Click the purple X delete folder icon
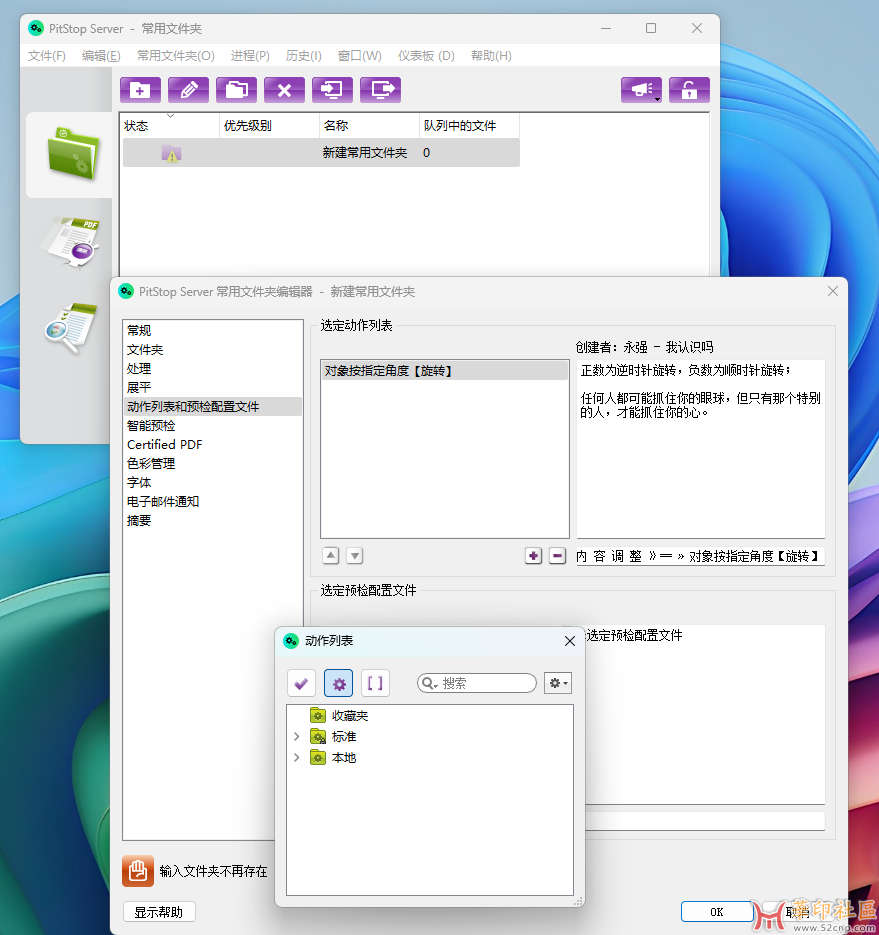 pos(284,90)
